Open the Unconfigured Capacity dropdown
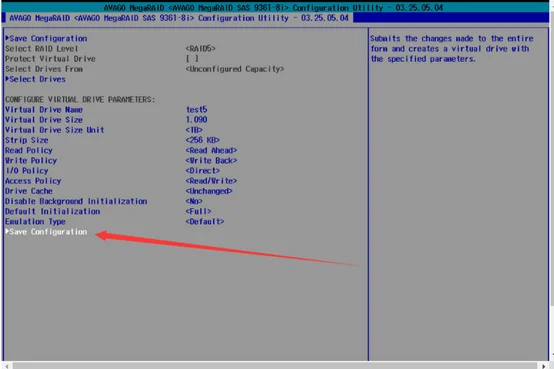Viewport: 554px width, 369px height. [235, 69]
